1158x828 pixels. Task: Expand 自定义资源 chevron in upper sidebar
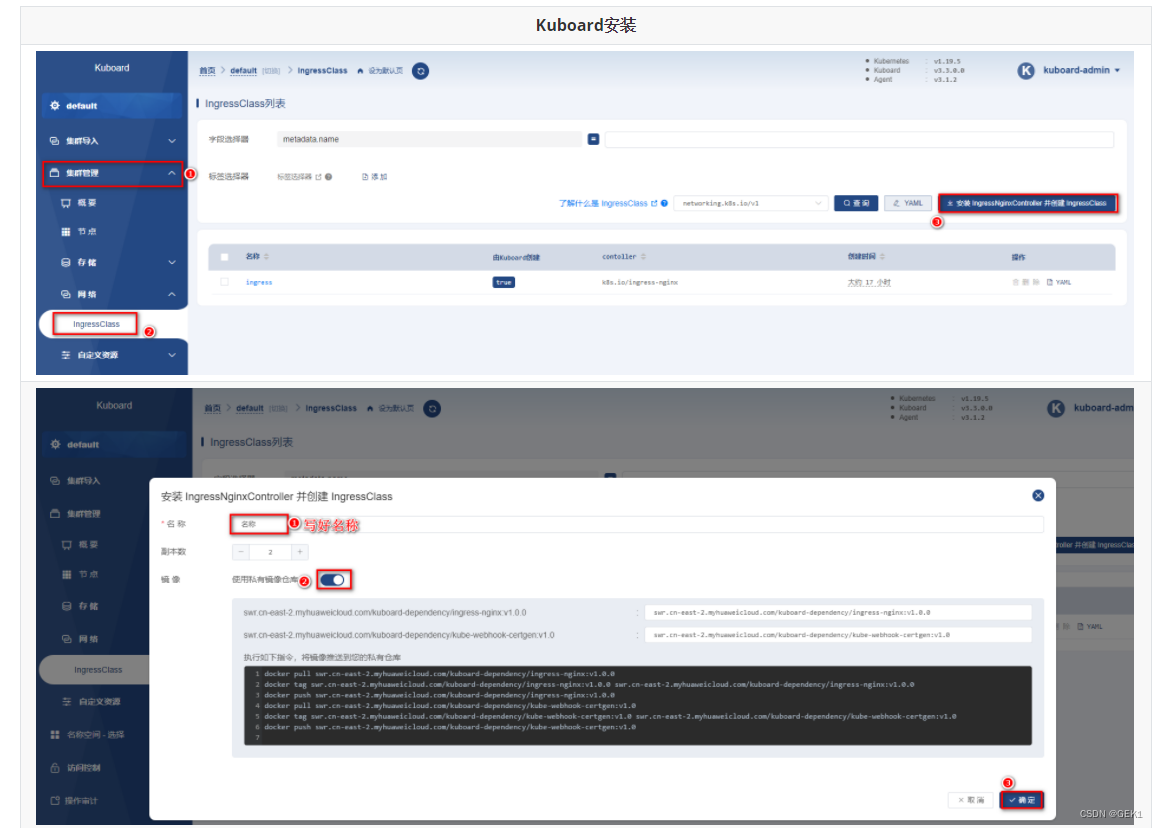(x=172, y=355)
